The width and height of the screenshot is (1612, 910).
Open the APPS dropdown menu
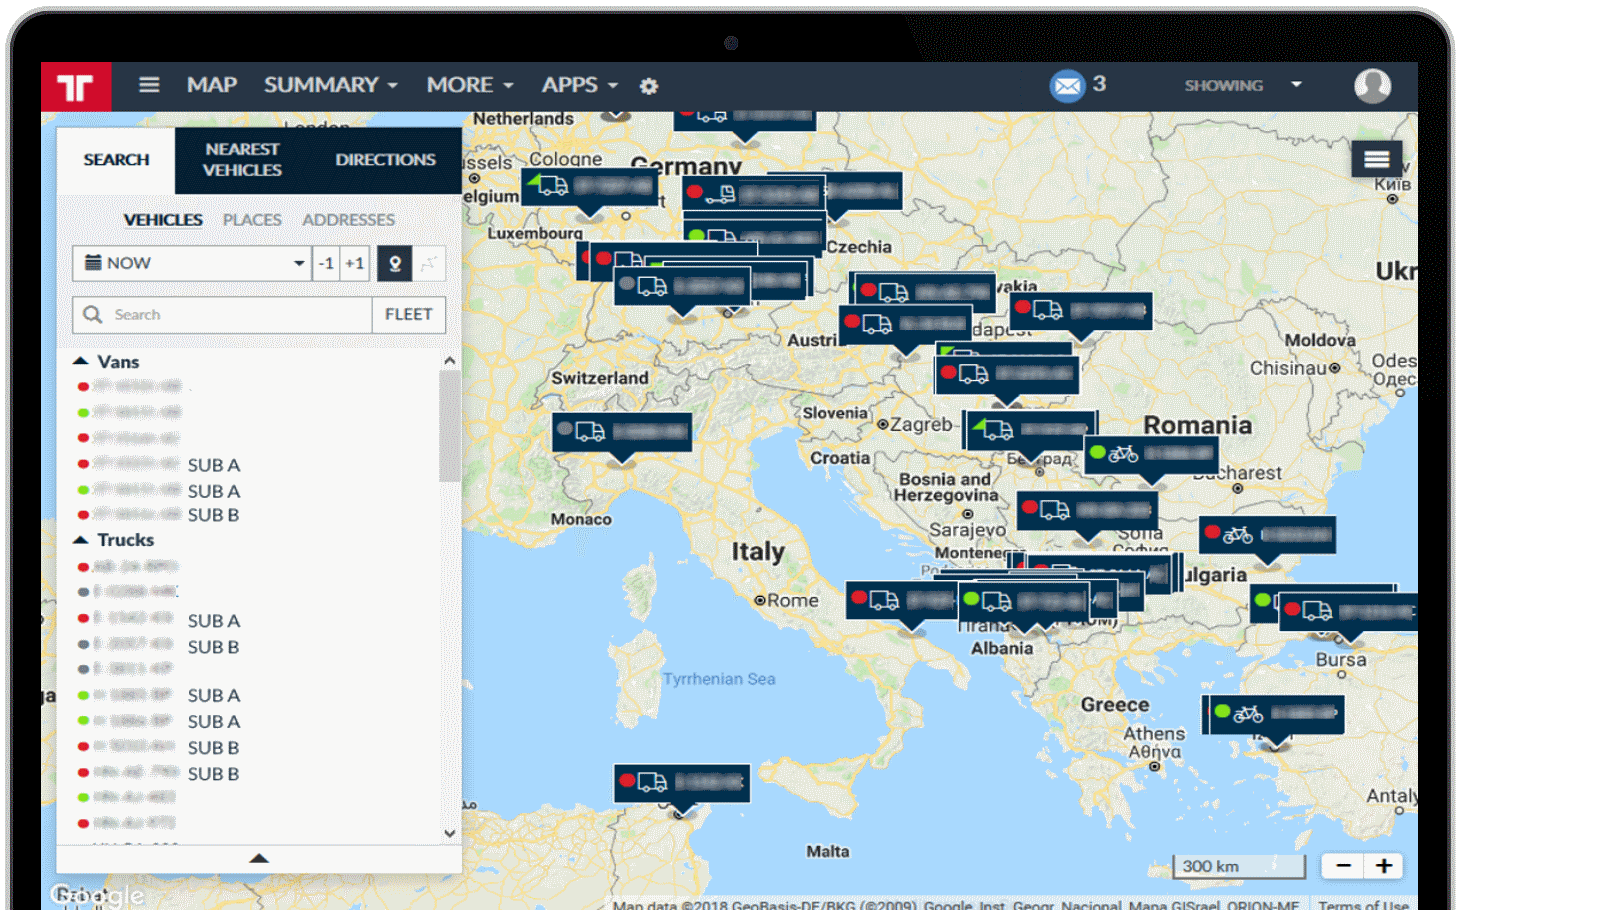click(580, 85)
